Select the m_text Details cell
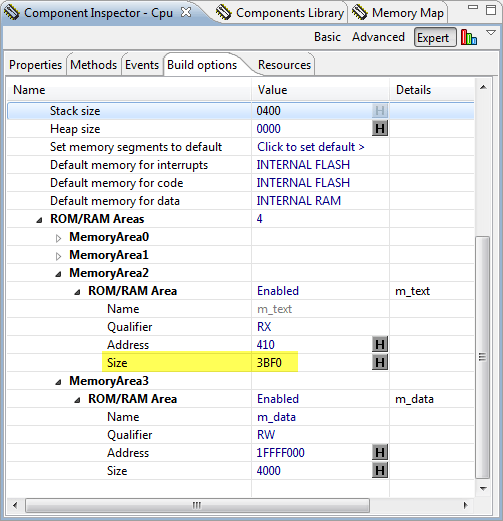This screenshot has height=521, width=503. click(412, 291)
